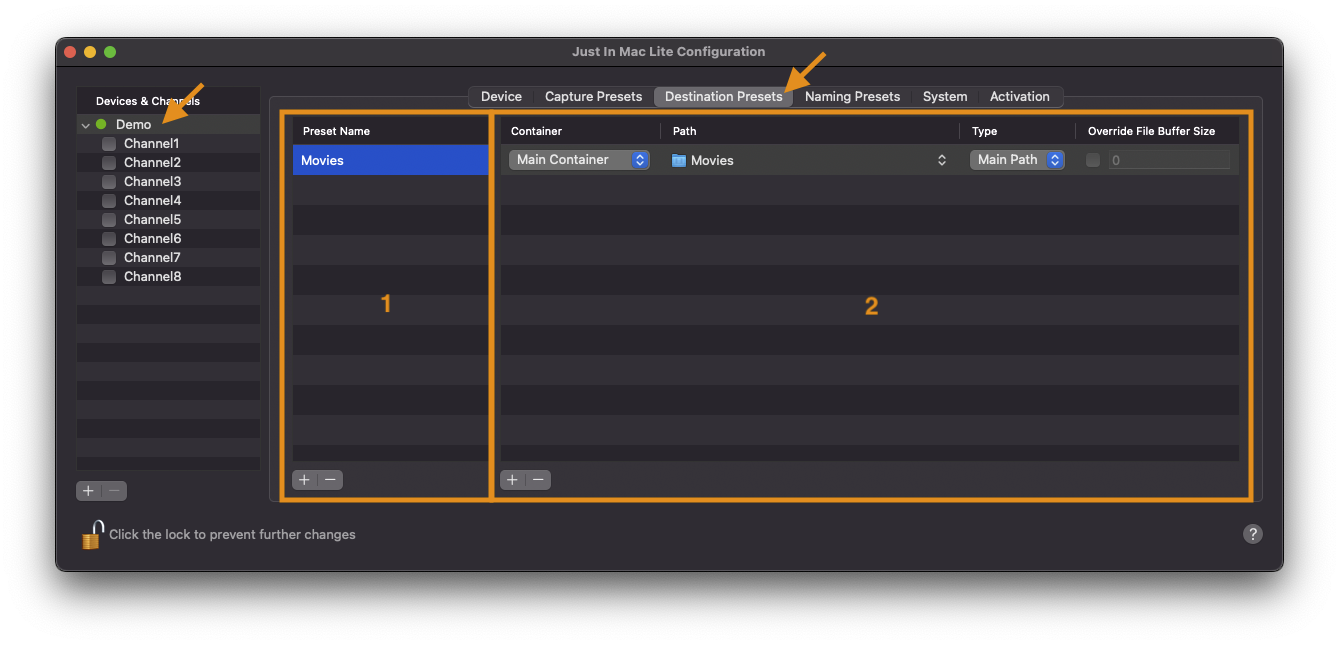Viewport: 1339px width, 645px height.
Task: Click the blue Movies folder icon
Action: point(679,160)
